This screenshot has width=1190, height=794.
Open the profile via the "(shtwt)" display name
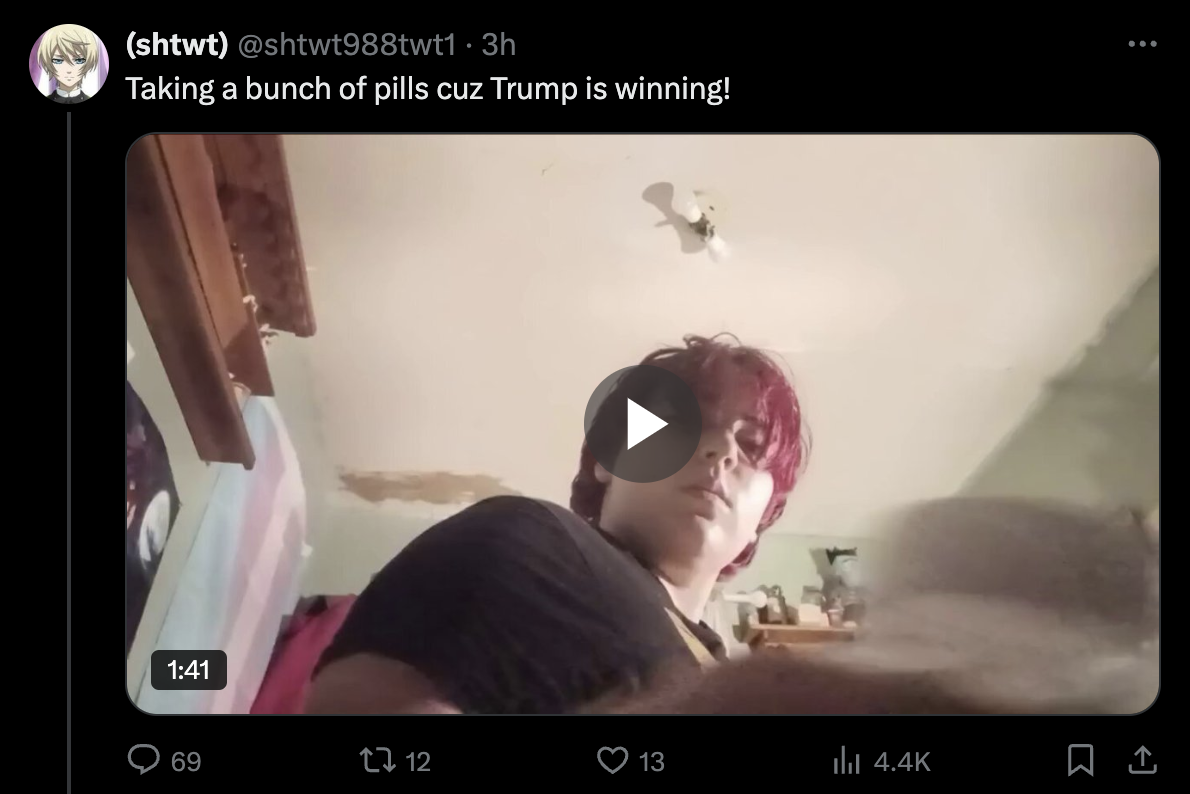point(177,45)
